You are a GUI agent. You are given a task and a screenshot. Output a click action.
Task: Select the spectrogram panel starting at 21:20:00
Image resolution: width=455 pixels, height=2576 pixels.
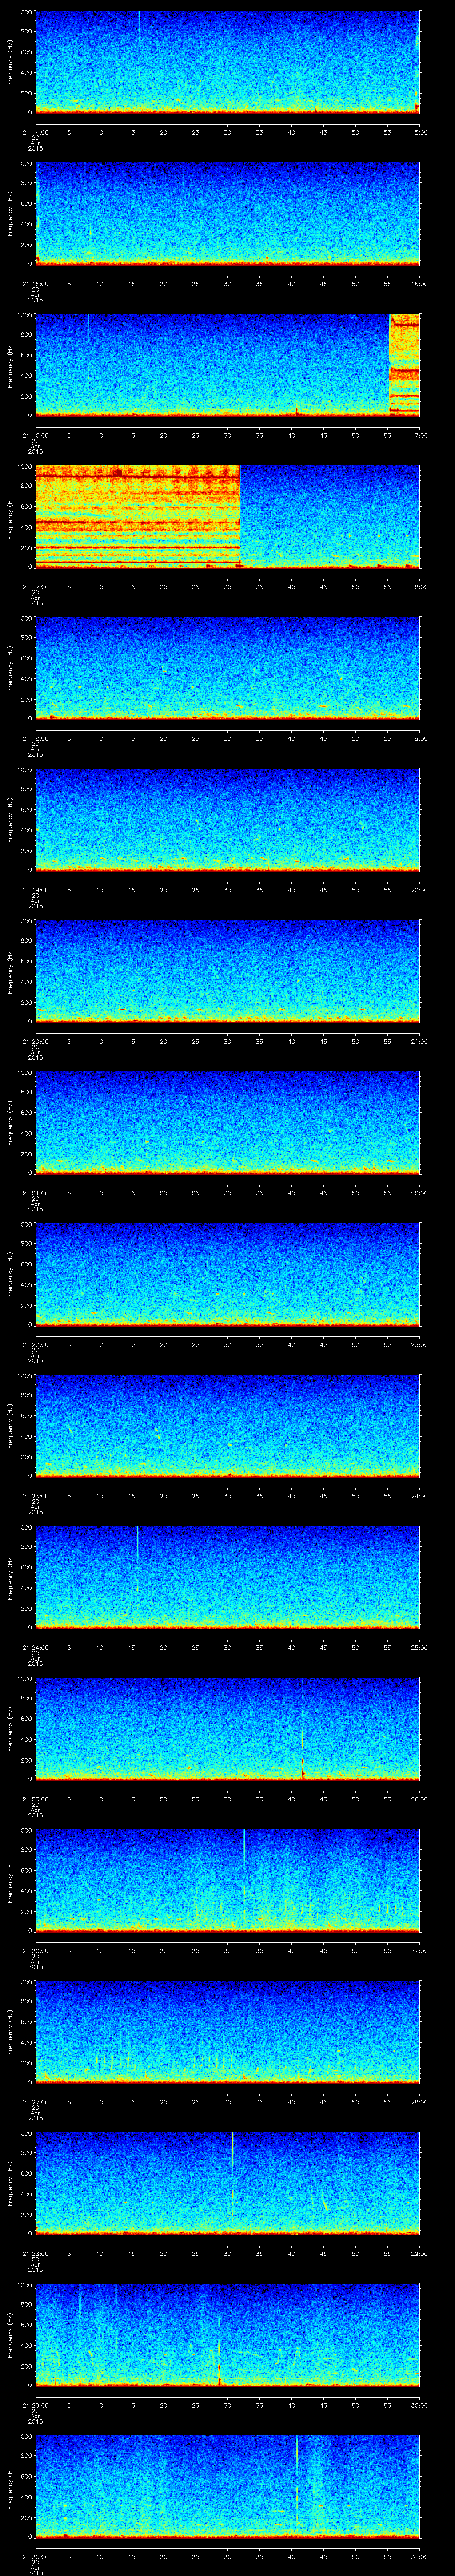click(227, 971)
